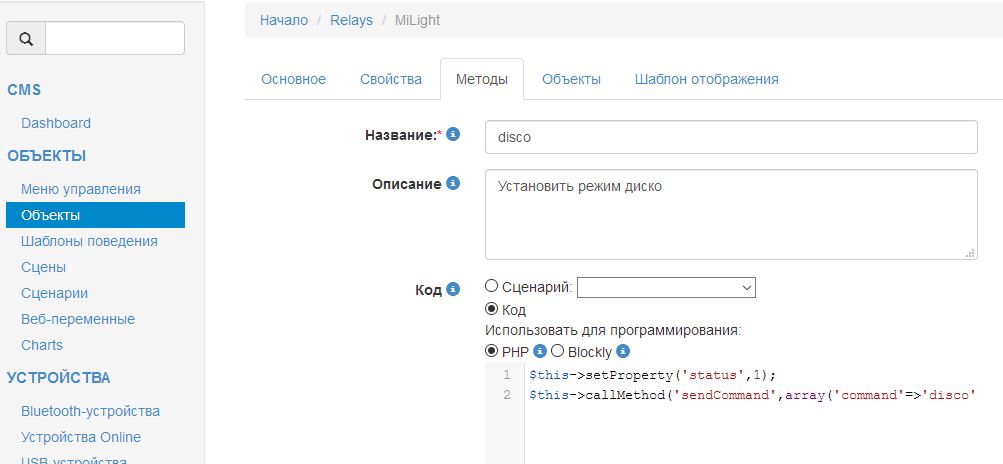Go to the Основное tab
The width and height of the screenshot is (1003, 464).
coord(293,79)
